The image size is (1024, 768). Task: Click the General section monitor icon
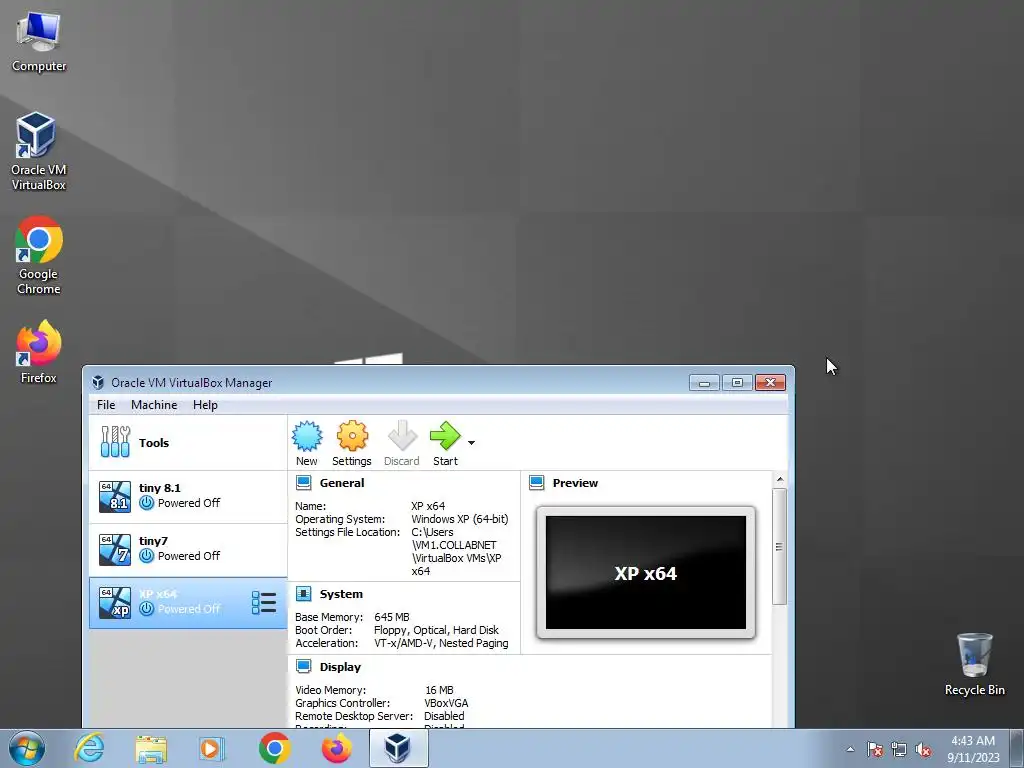[304, 483]
